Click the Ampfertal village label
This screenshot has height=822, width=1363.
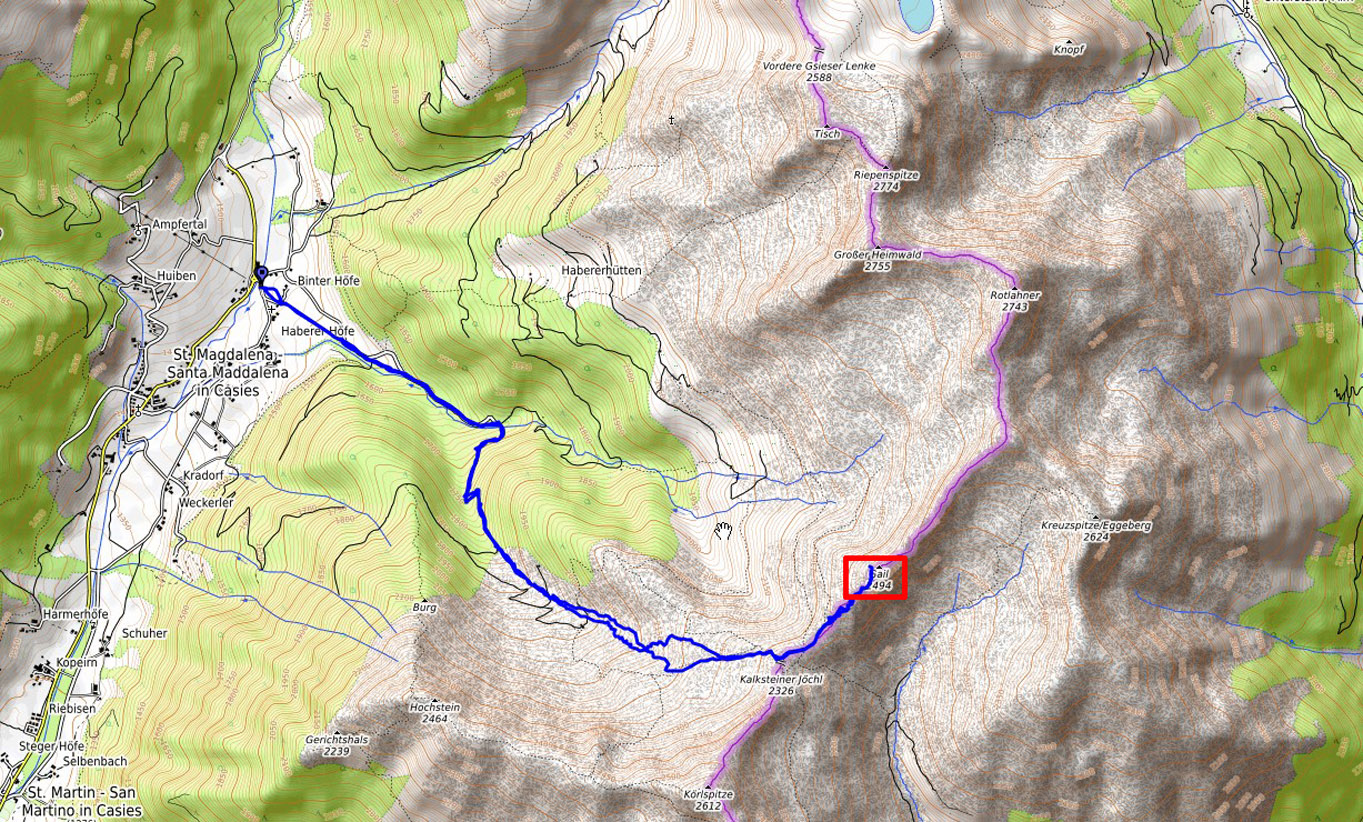click(179, 225)
